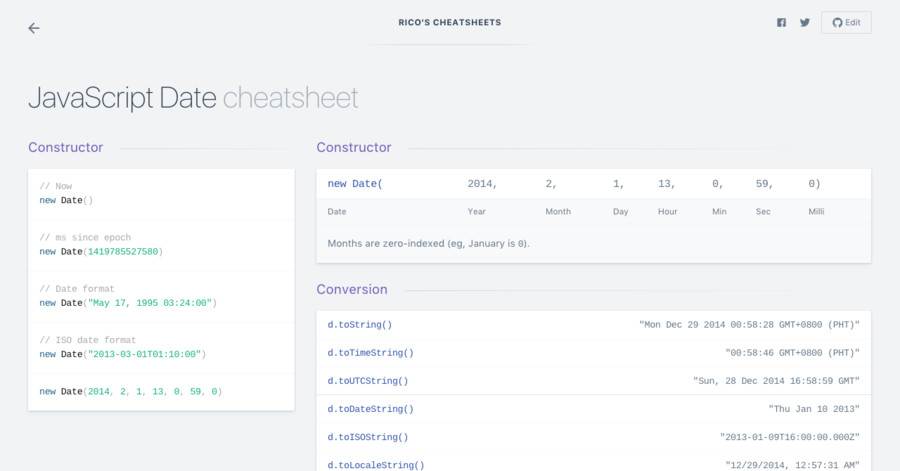Image resolution: width=900 pixels, height=471 pixels.
Task: Click the left Constructor section heading
Action: 65,147
